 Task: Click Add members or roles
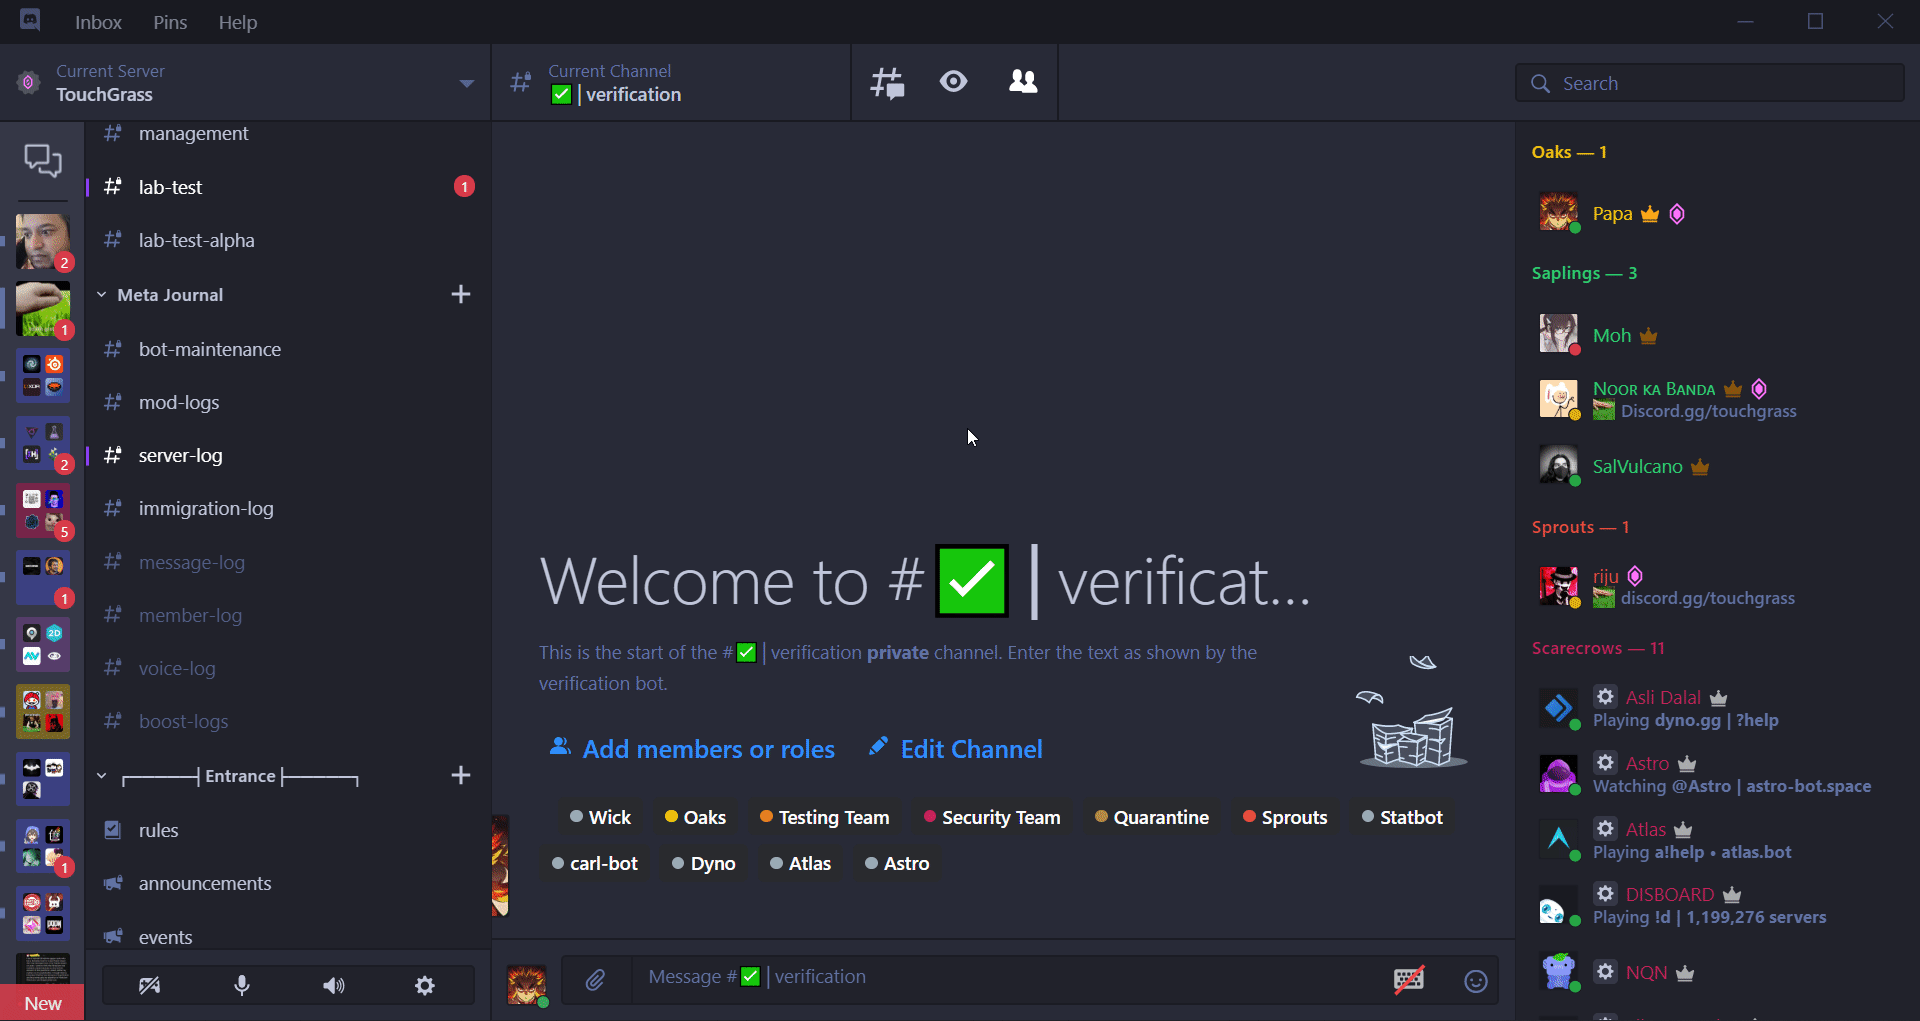pyautogui.click(x=708, y=748)
